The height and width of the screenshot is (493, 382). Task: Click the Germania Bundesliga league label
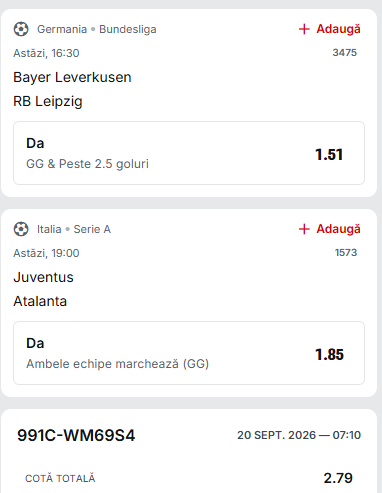click(x=97, y=29)
